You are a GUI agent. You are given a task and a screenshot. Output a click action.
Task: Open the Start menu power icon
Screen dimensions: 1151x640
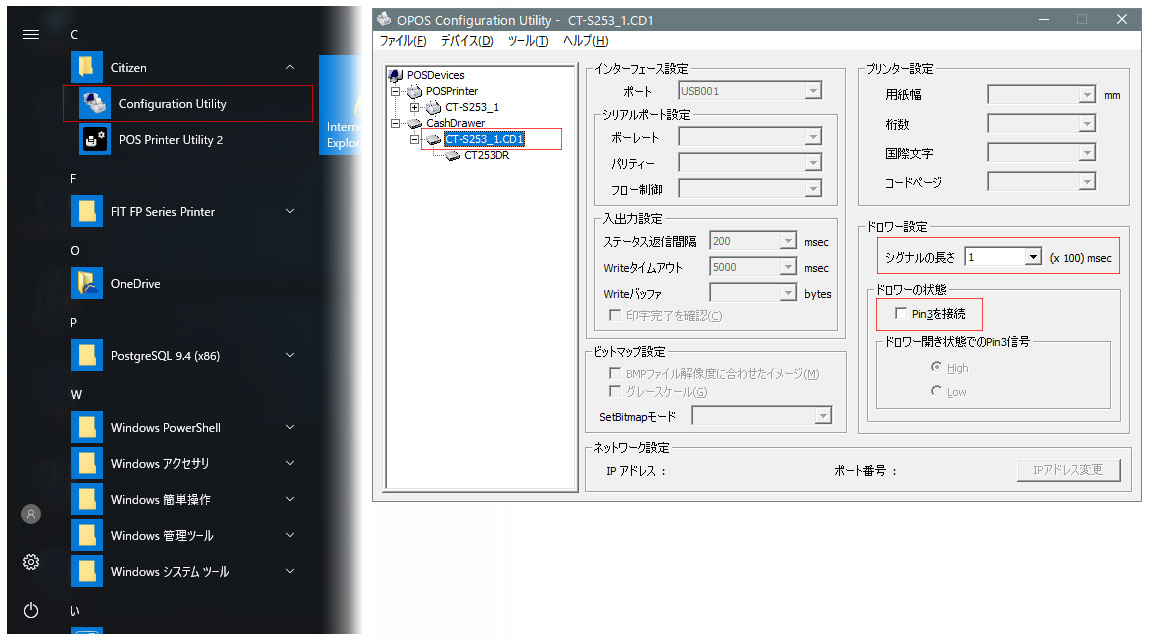[31, 610]
